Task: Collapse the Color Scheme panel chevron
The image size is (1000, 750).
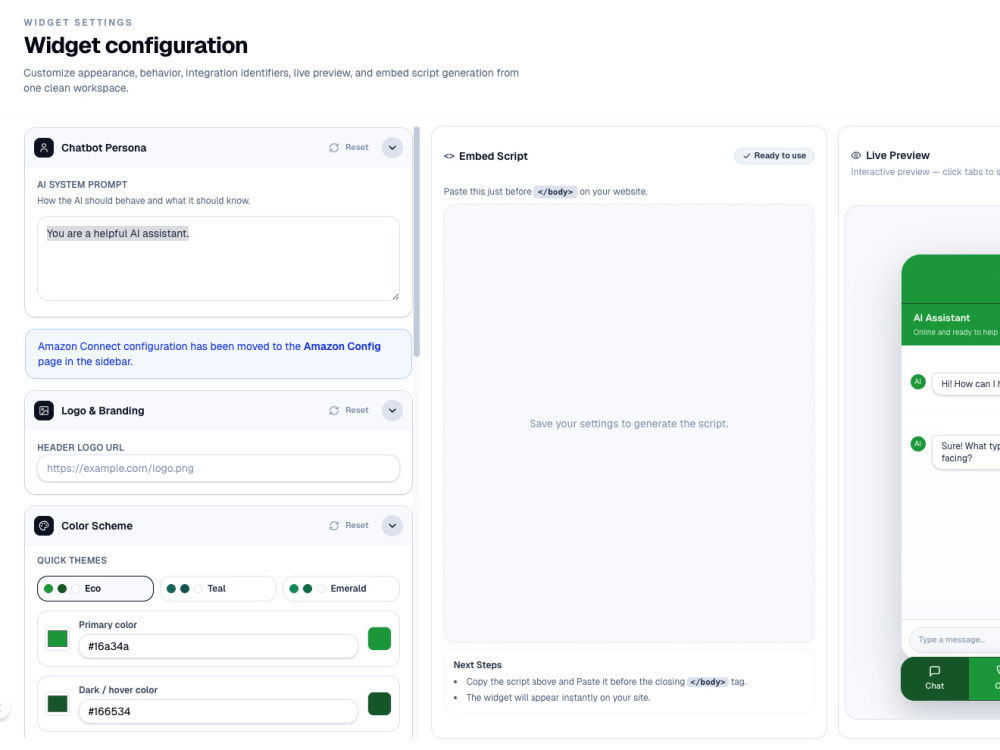Action: (392, 526)
